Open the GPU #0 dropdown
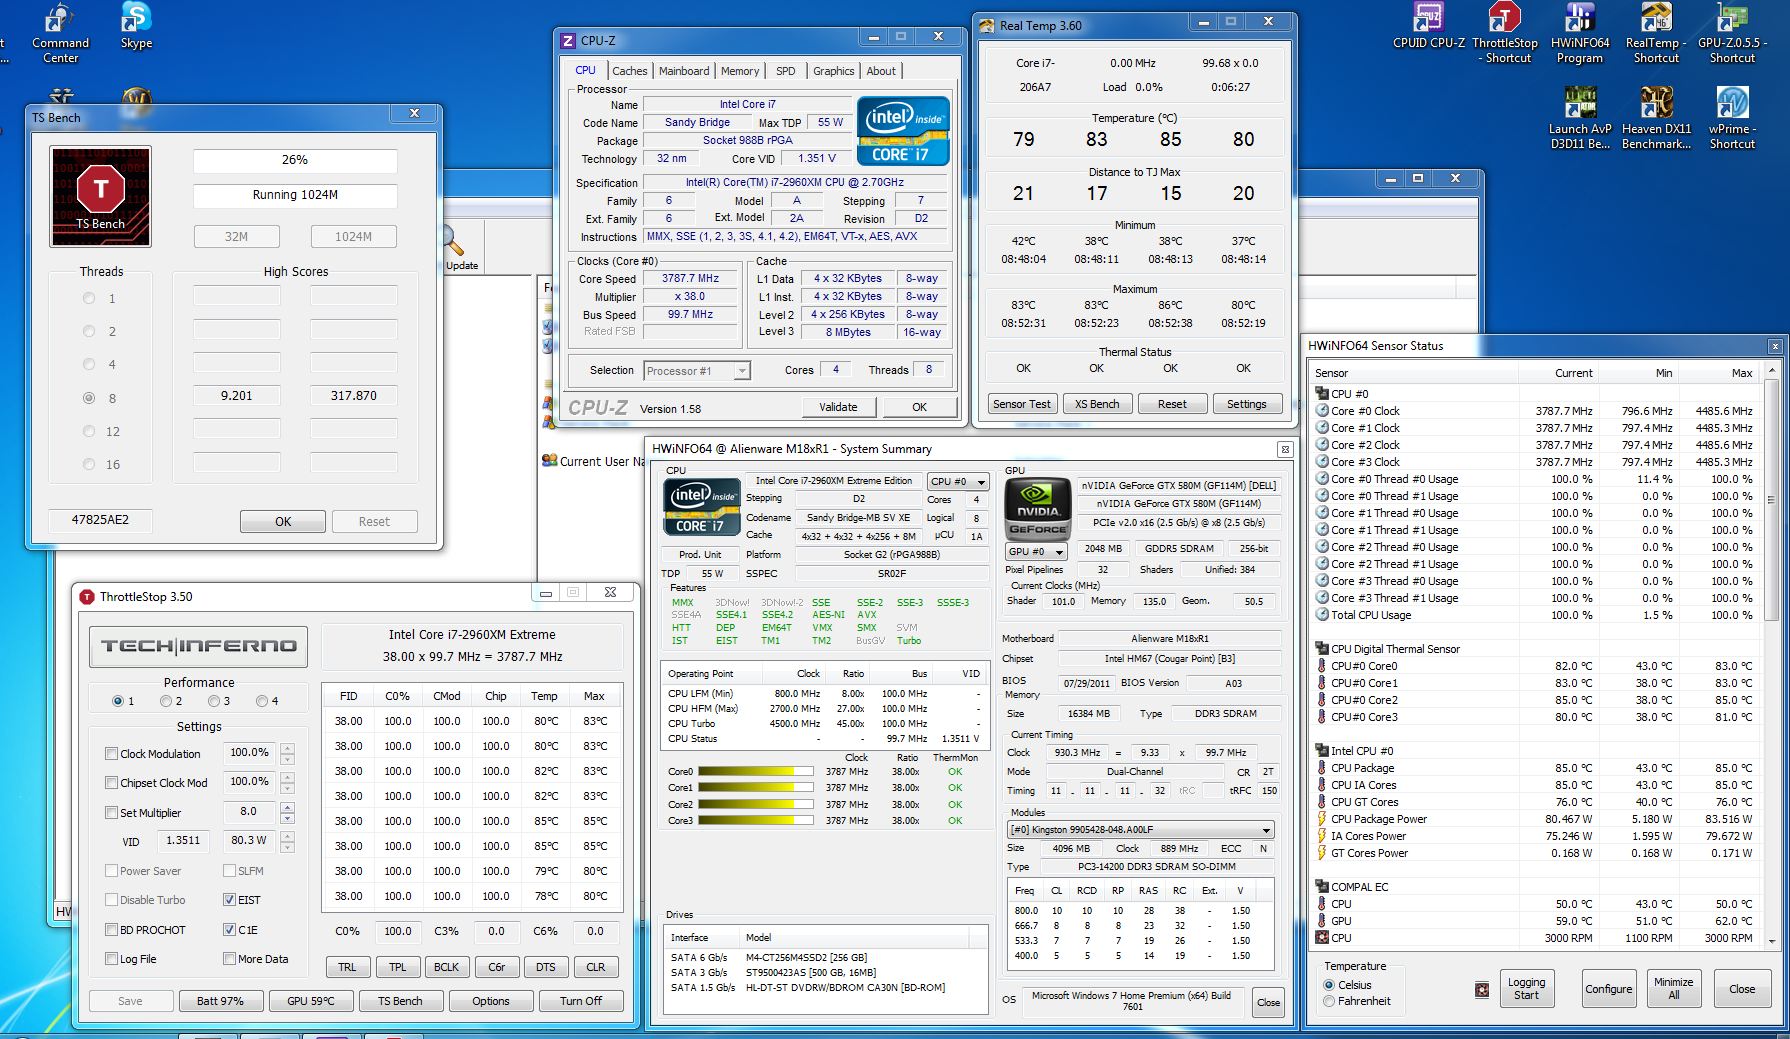The image size is (1790, 1039). pos(1060,552)
